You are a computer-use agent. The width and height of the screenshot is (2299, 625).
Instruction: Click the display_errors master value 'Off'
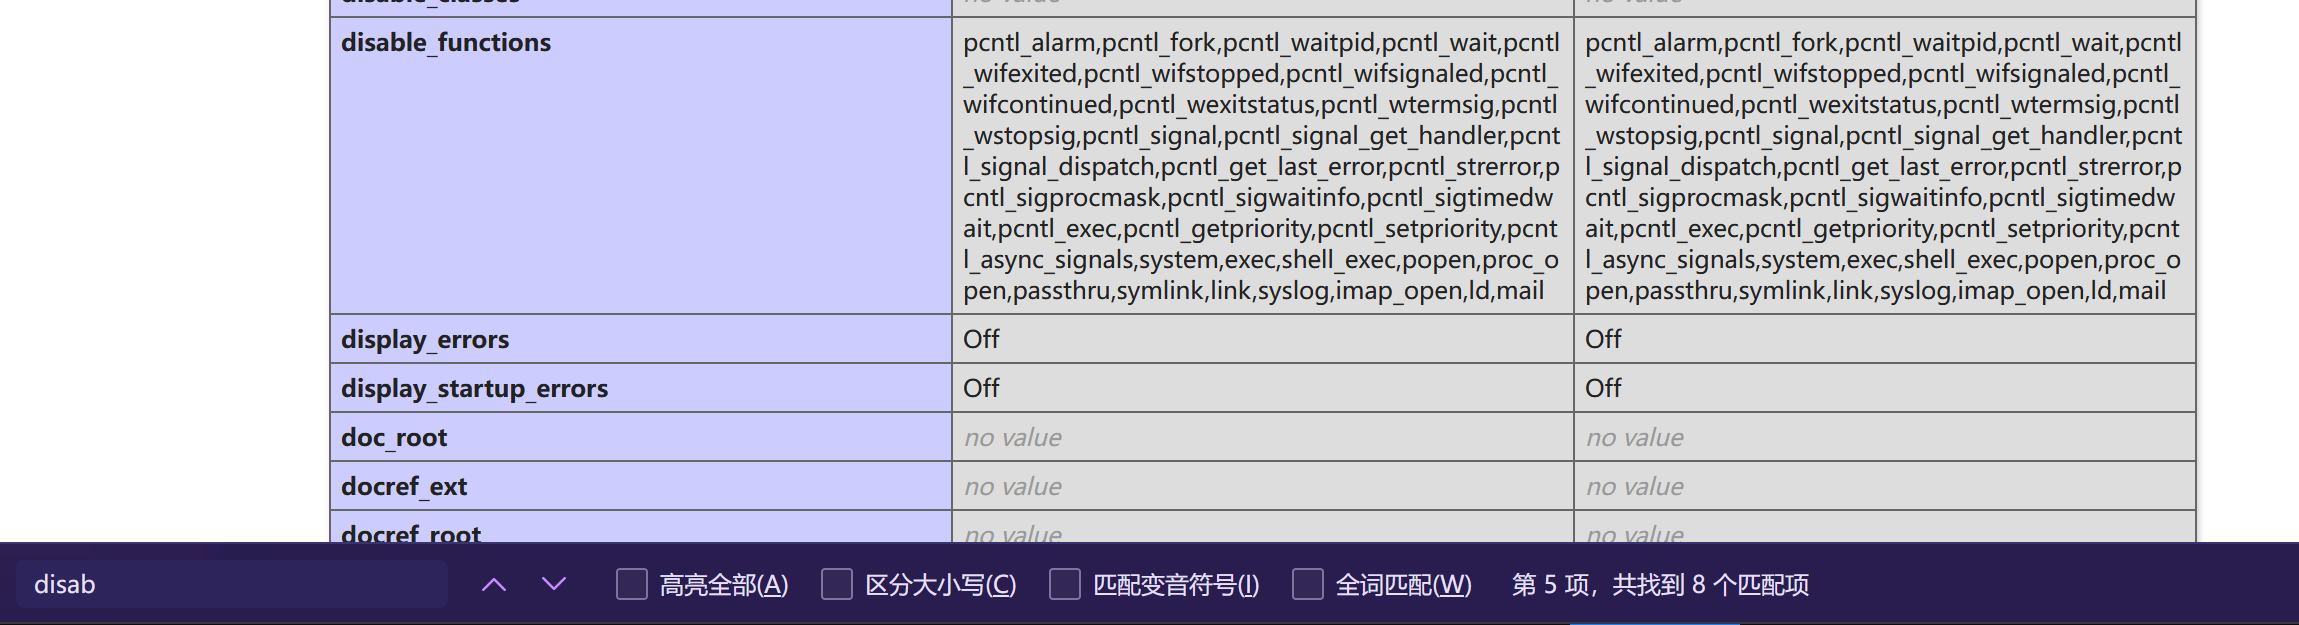coord(1603,339)
